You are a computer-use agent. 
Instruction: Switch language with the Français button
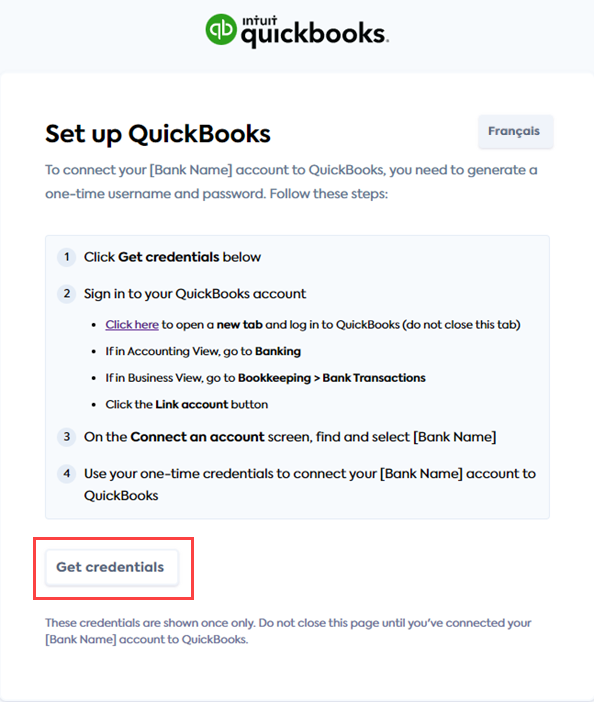pos(515,131)
